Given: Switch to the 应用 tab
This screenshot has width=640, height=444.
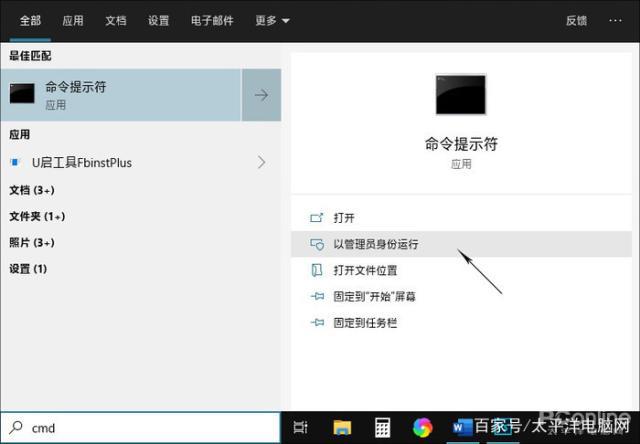Looking at the screenshot, I should (73, 20).
